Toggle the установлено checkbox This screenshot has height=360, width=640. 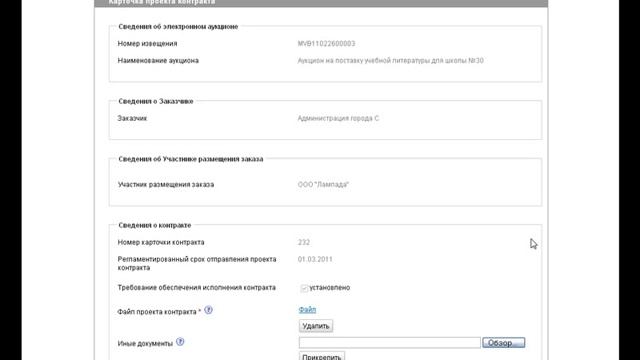304,288
